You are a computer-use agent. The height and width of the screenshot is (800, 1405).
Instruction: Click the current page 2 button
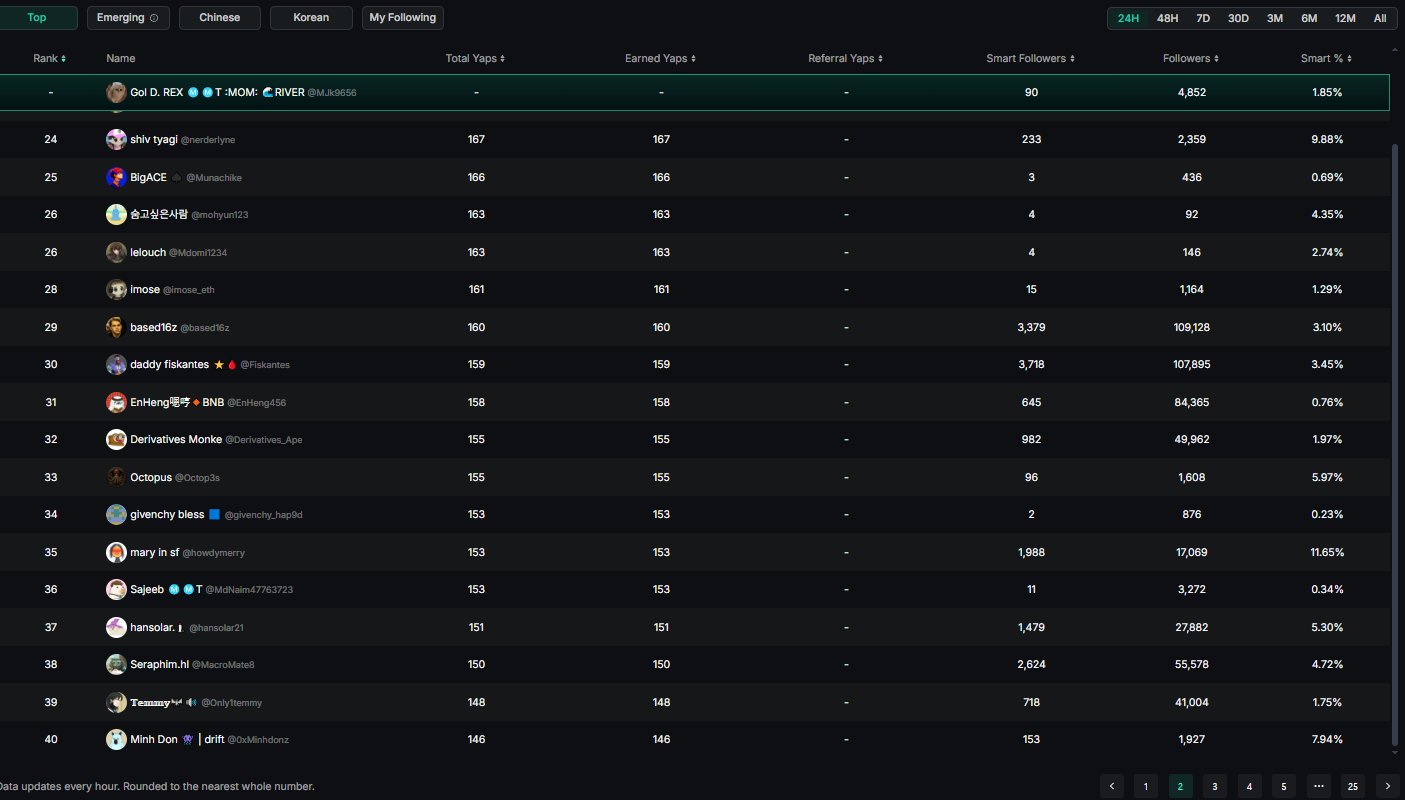click(1180, 786)
